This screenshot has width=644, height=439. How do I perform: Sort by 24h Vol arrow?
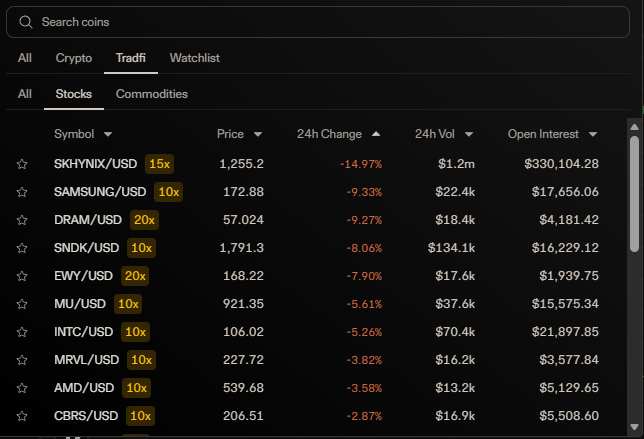pyautogui.click(x=469, y=134)
